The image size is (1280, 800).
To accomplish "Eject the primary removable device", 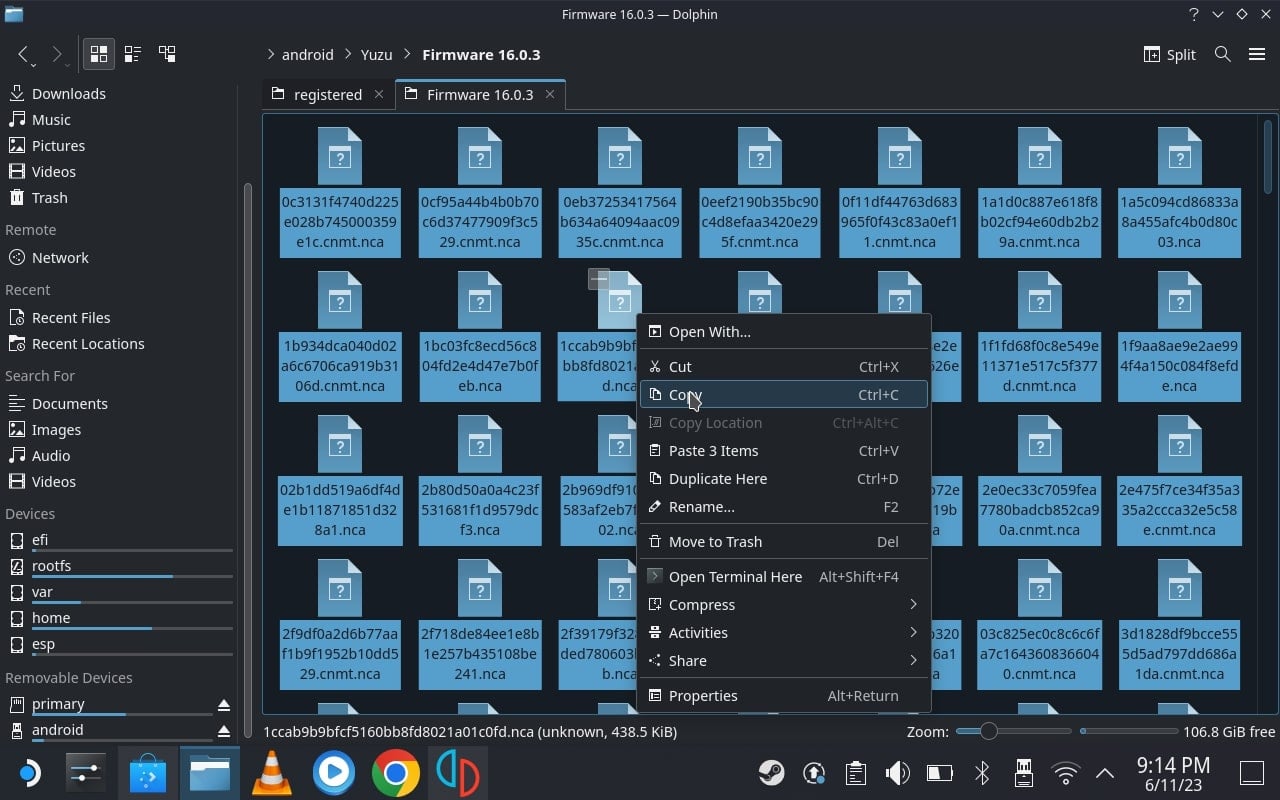I will click(223, 705).
